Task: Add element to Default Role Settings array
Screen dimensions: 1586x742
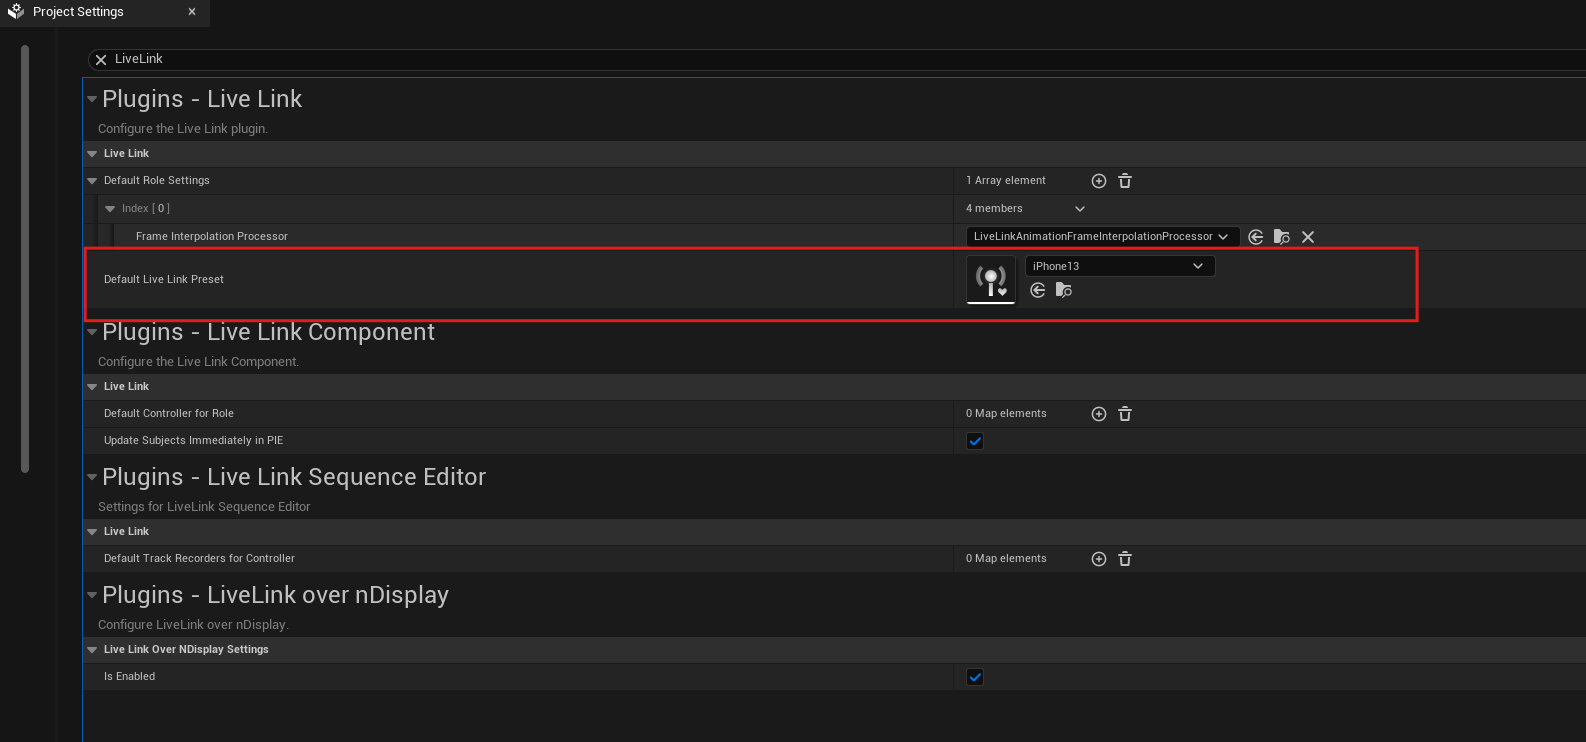Action: (1098, 181)
